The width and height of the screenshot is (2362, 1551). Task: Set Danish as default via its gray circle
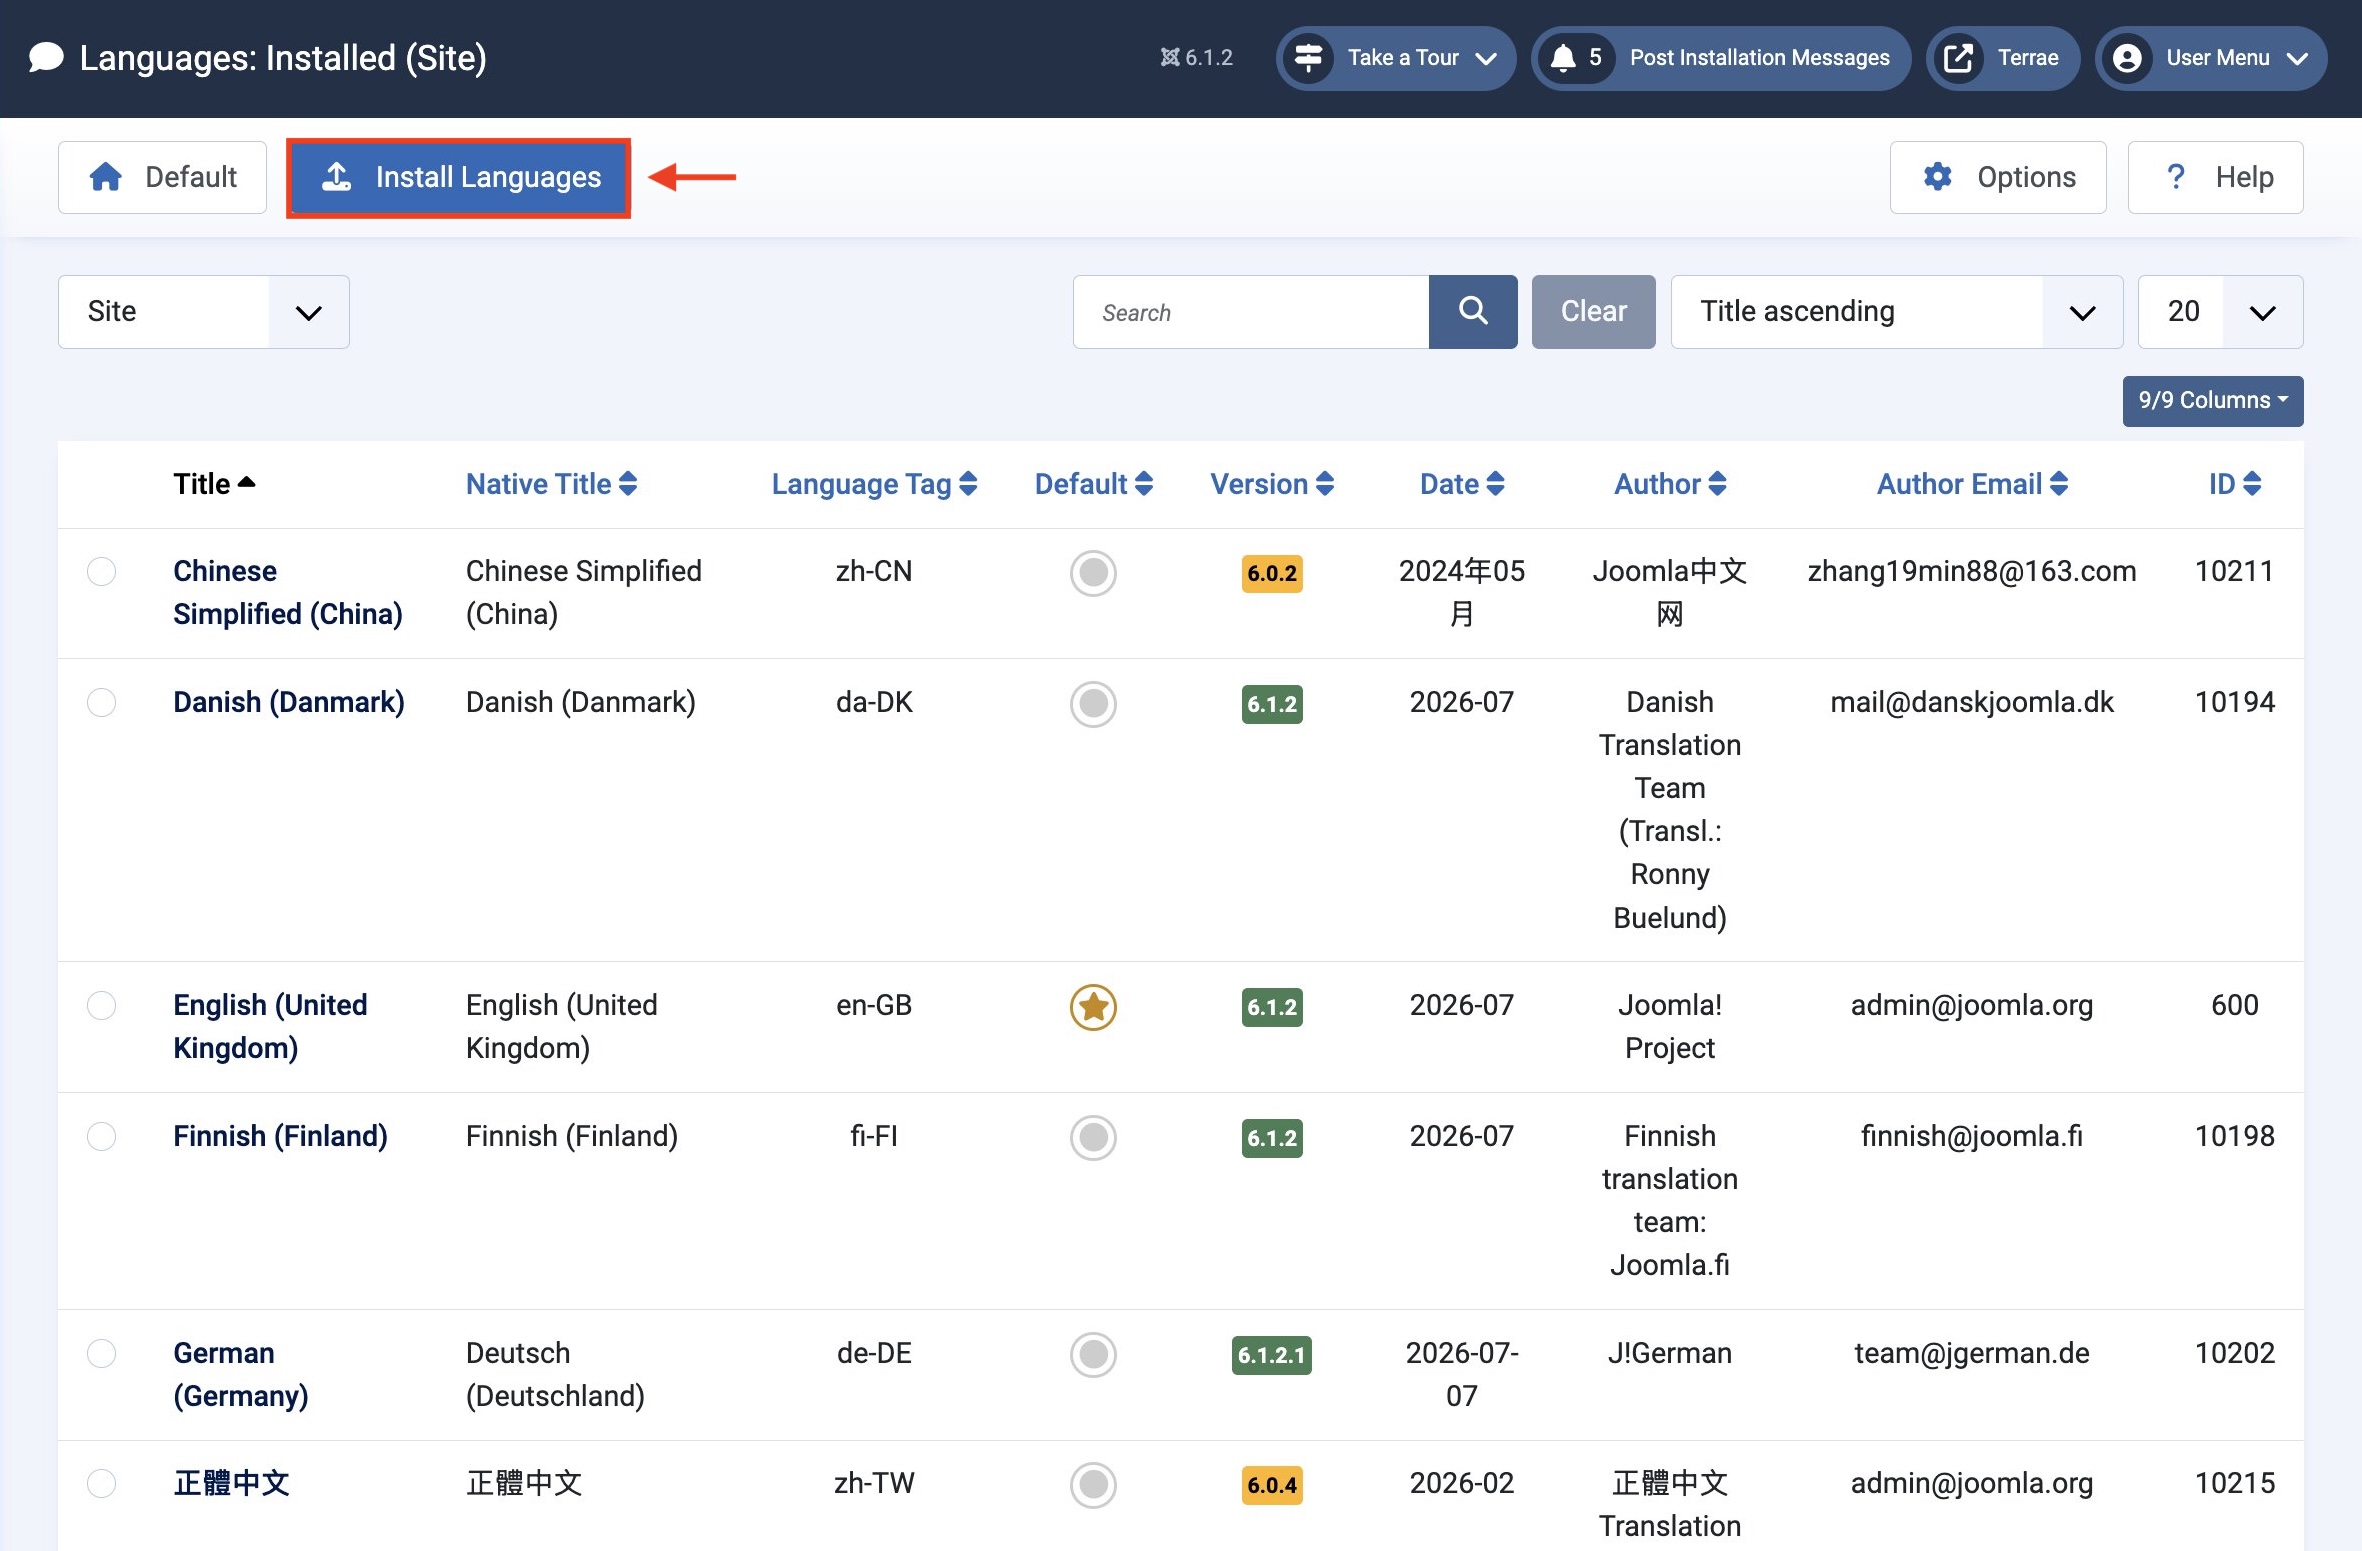pyautogui.click(x=1093, y=704)
